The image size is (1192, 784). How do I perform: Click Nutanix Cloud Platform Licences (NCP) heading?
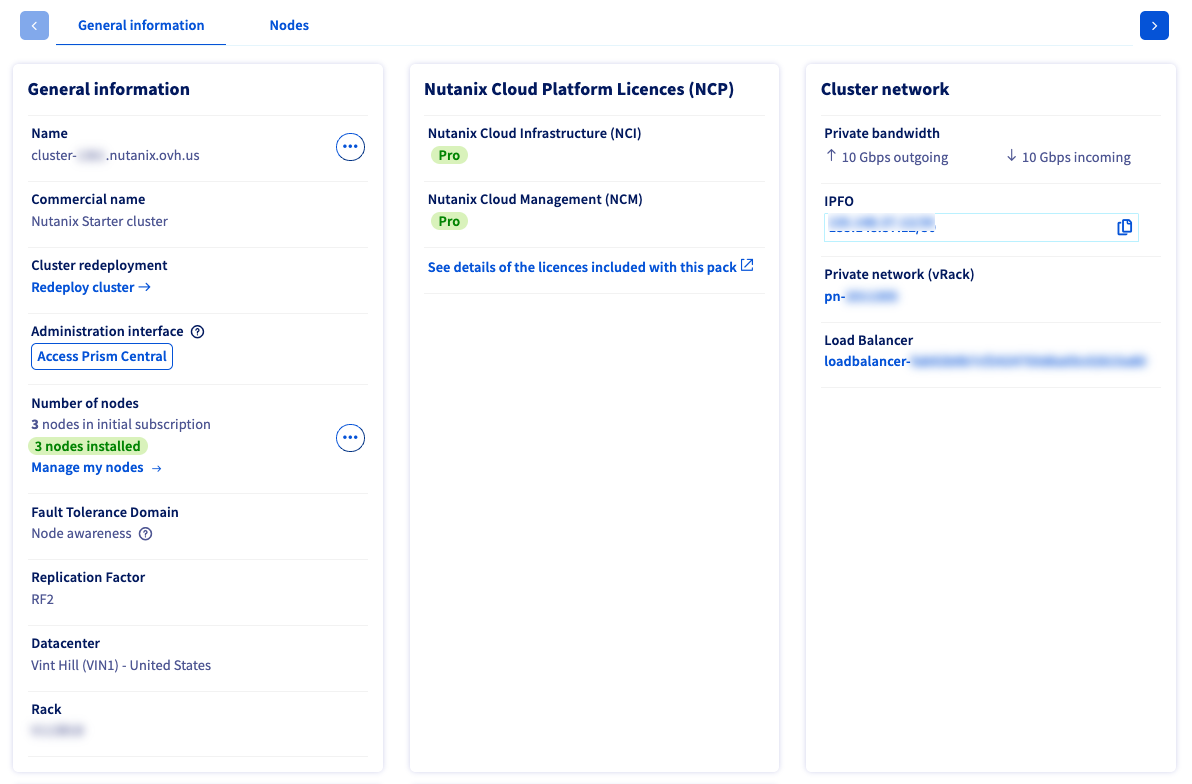click(x=579, y=89)
